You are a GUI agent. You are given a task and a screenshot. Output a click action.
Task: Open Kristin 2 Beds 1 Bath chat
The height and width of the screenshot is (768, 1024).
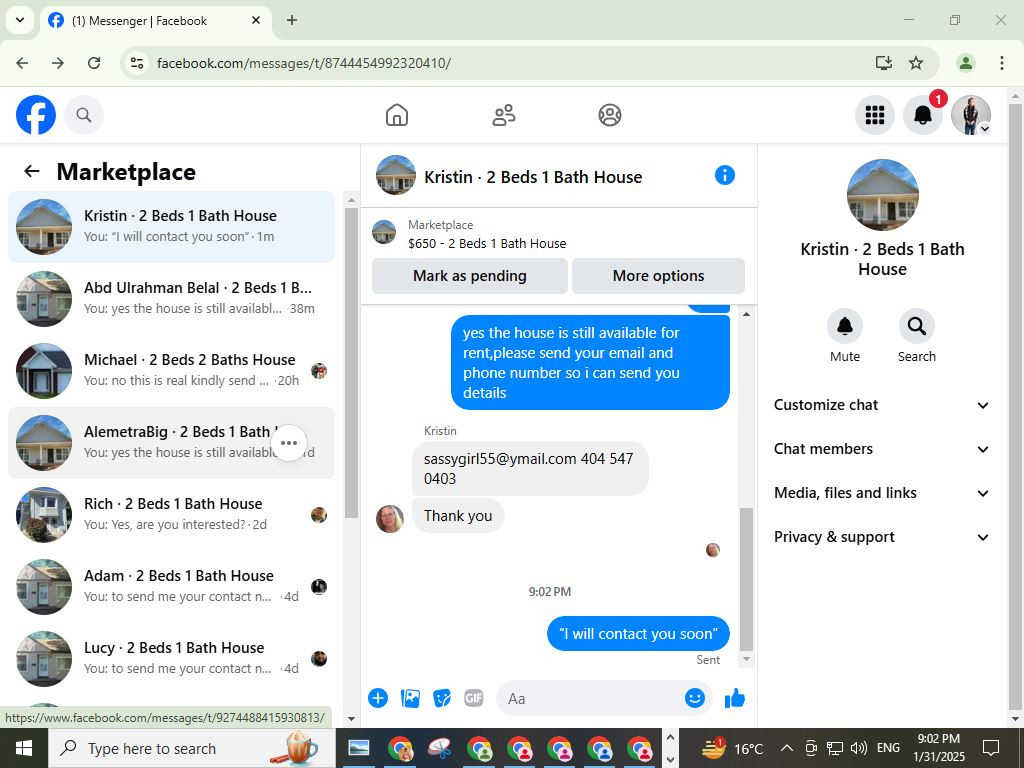[x=171, y=227]
